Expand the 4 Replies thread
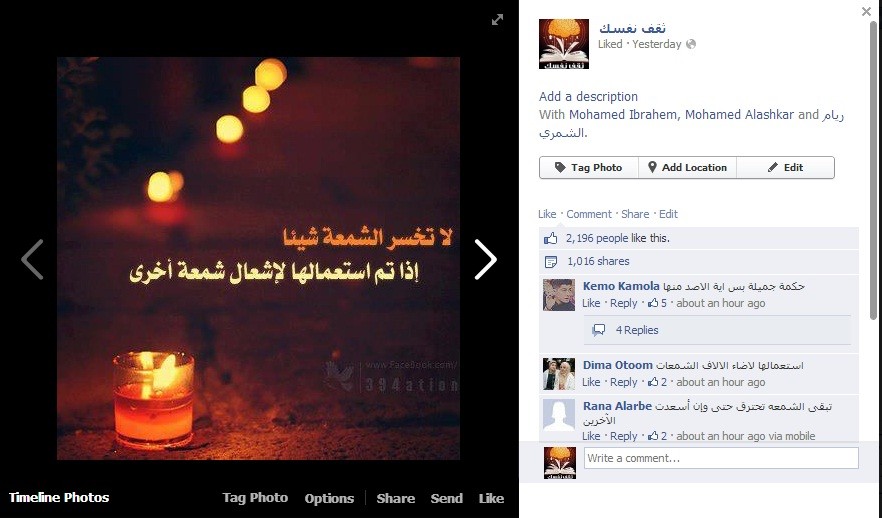 coord(636,330)
